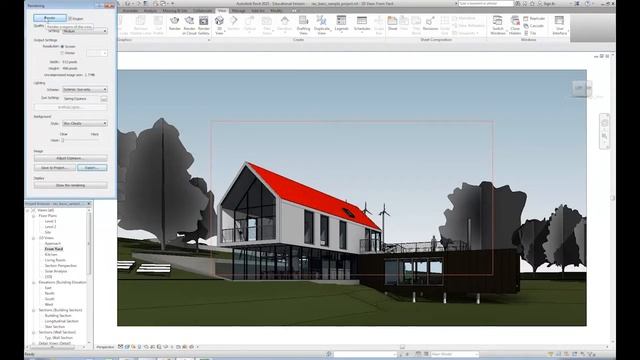The image size is (640, 360).
Task: Click the Schedules ribbon icon
Action: coord(362,24)
